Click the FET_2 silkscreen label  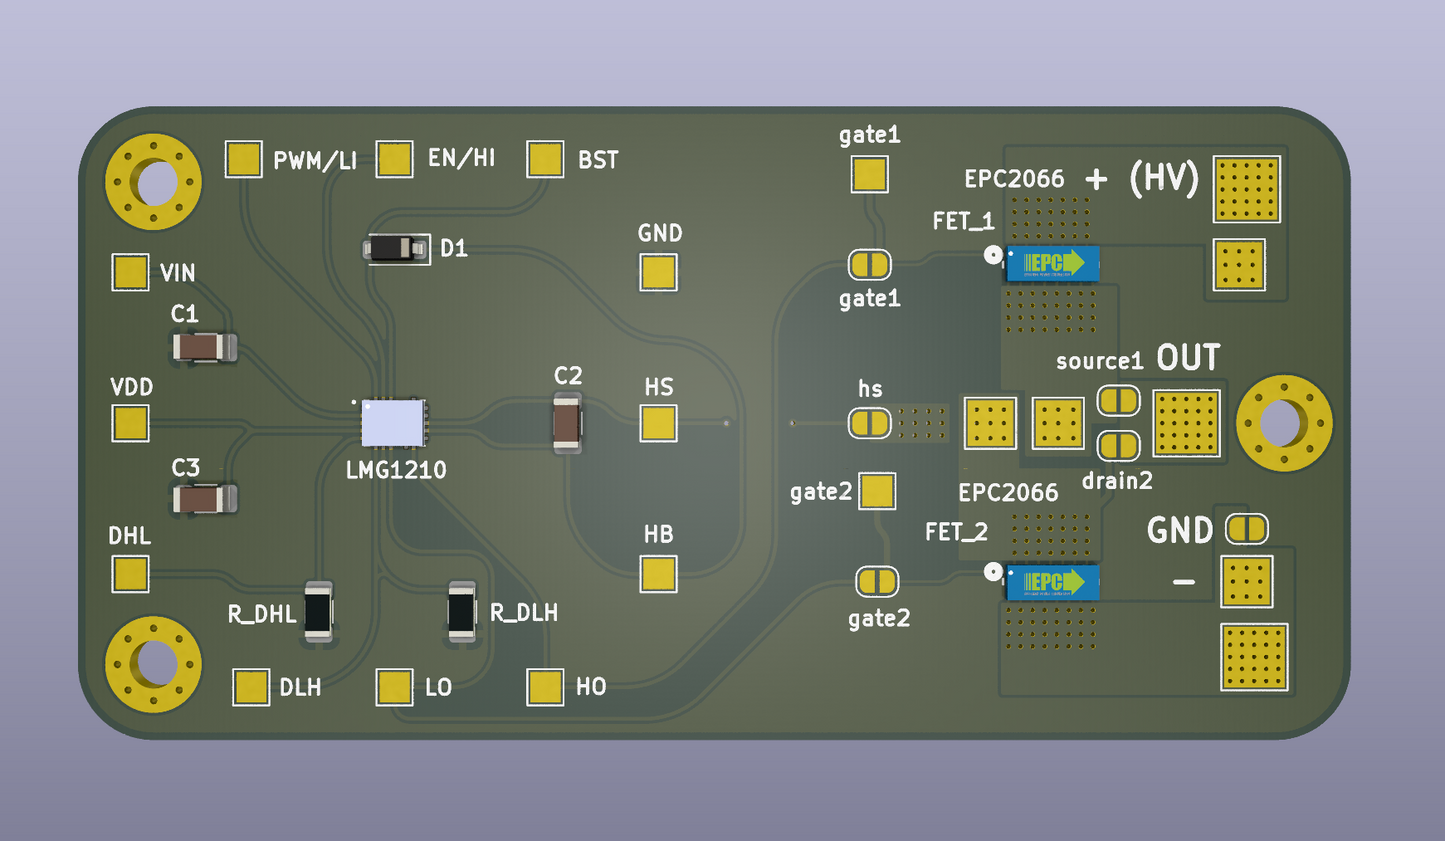(956, 532)
